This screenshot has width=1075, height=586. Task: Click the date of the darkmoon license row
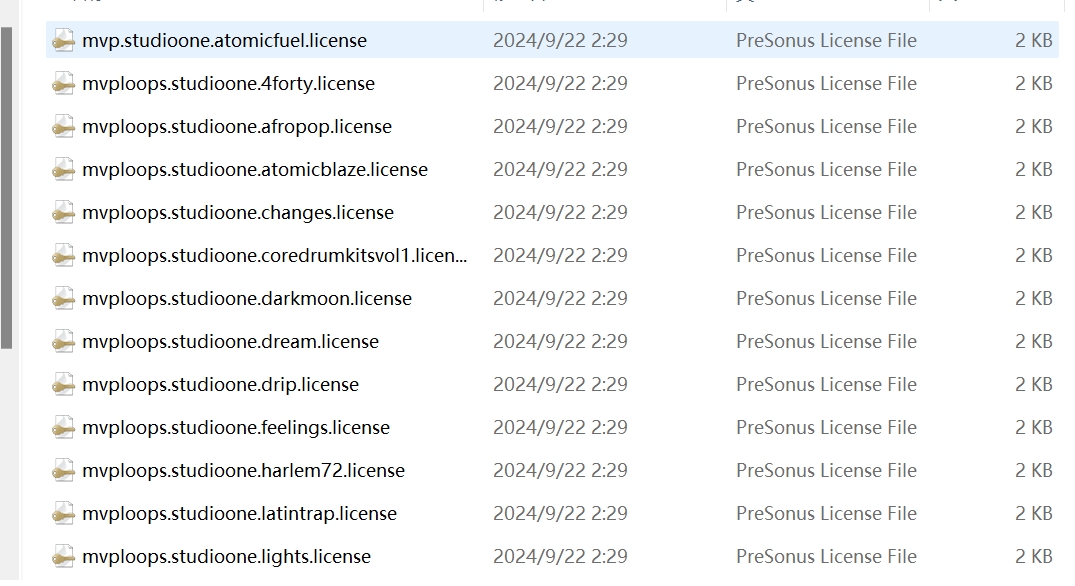[560, 299]
